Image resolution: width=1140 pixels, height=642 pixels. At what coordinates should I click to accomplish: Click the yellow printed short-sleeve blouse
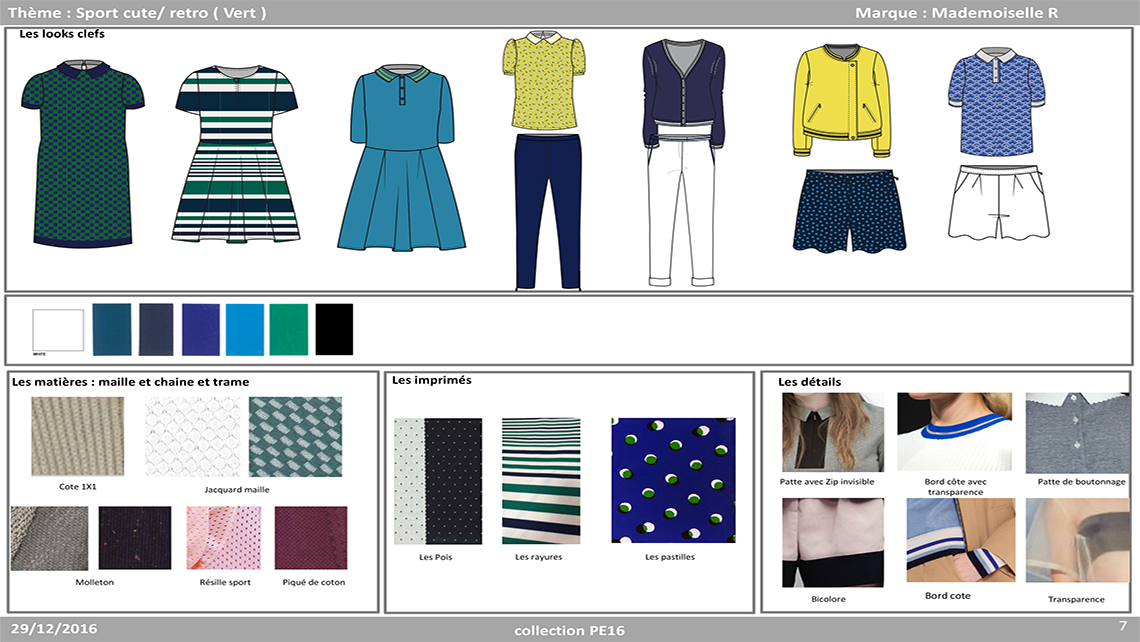click(543, 81)
